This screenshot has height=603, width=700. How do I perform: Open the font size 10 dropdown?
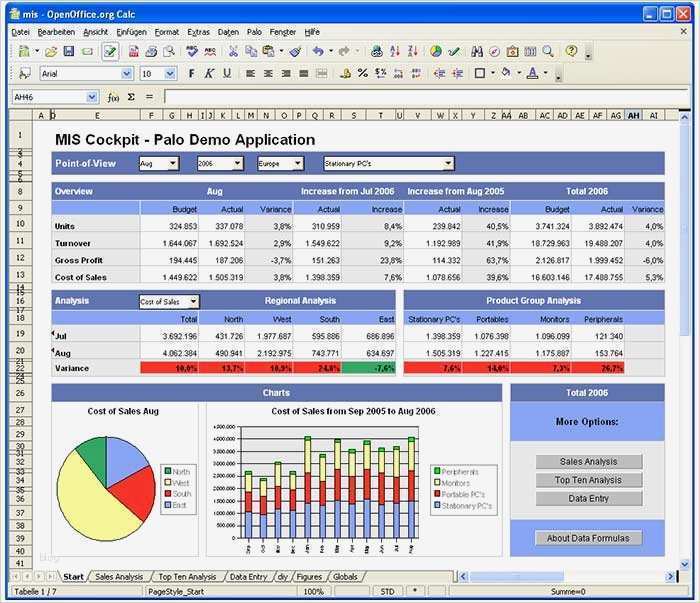tap(170, 74)
